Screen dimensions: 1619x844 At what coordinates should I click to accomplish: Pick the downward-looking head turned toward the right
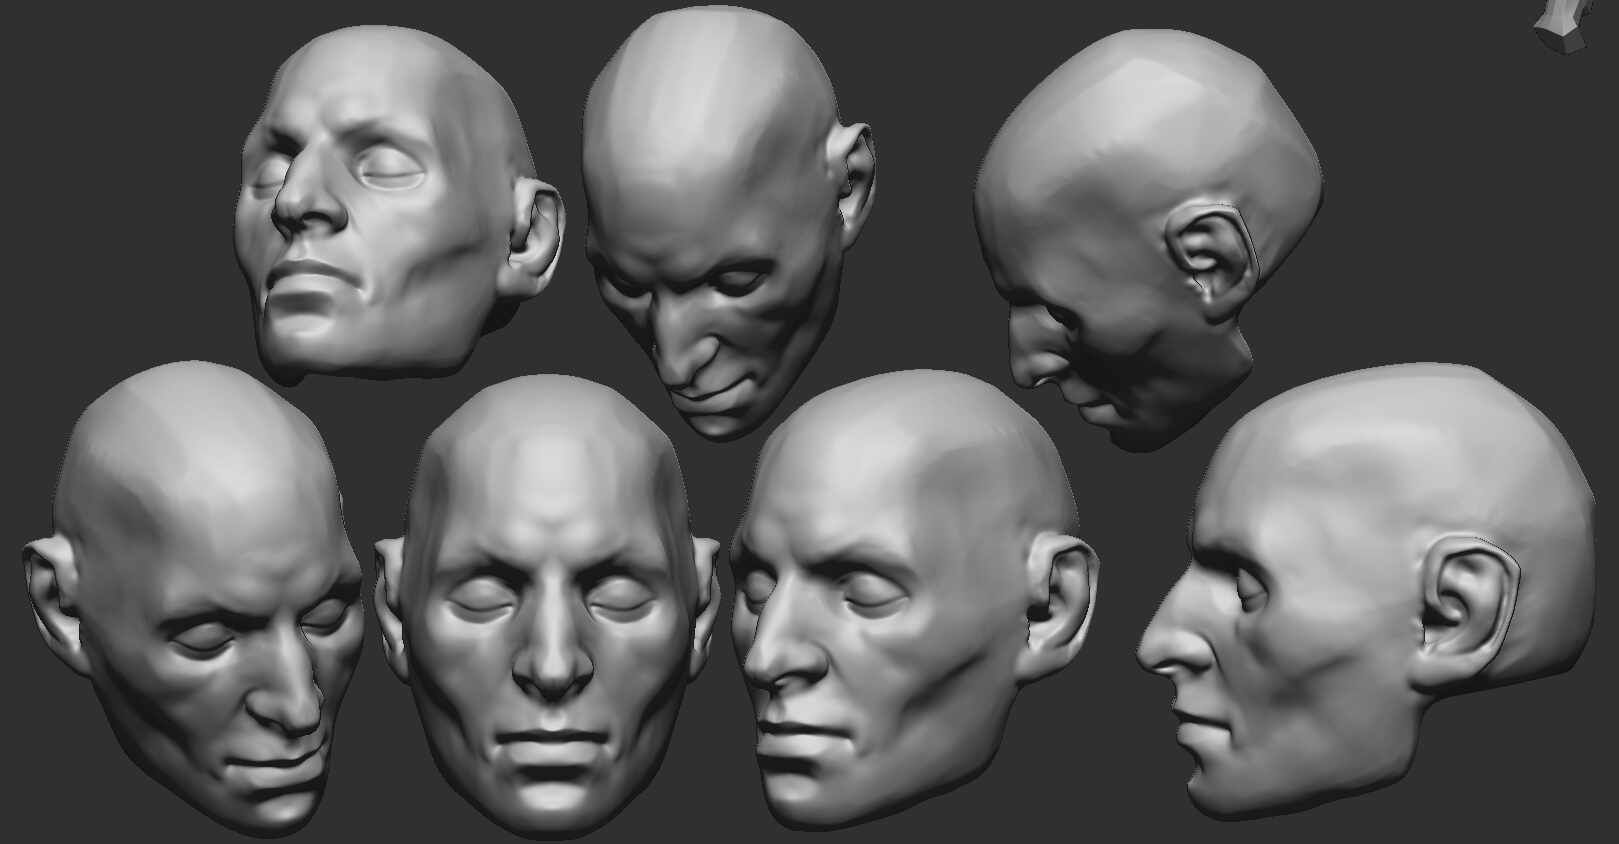(x=192, y=600)
